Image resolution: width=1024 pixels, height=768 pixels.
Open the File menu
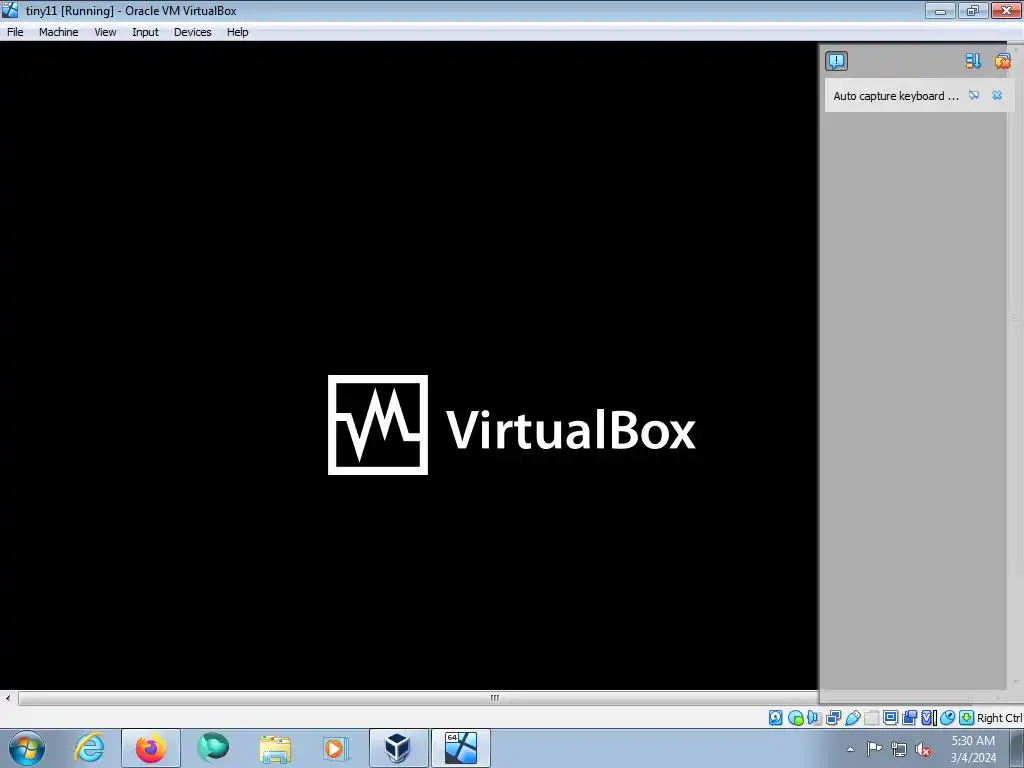tap(15, 32)
